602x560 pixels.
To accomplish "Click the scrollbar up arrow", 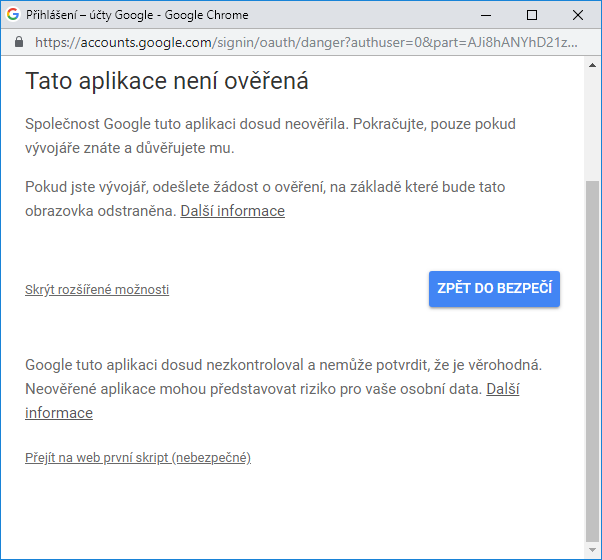I will 592,65.
